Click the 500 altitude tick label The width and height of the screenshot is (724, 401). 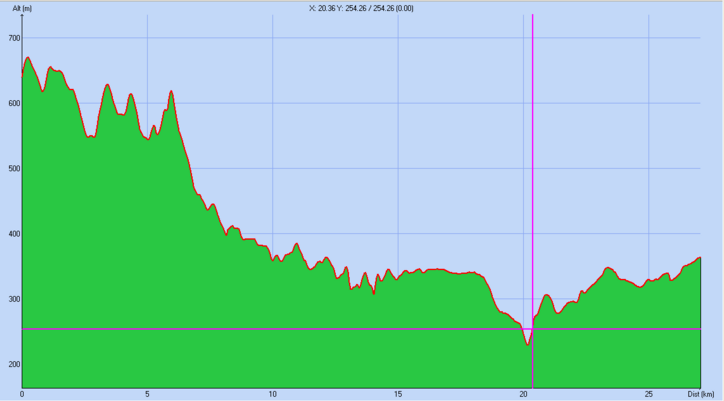pos(14,168)
